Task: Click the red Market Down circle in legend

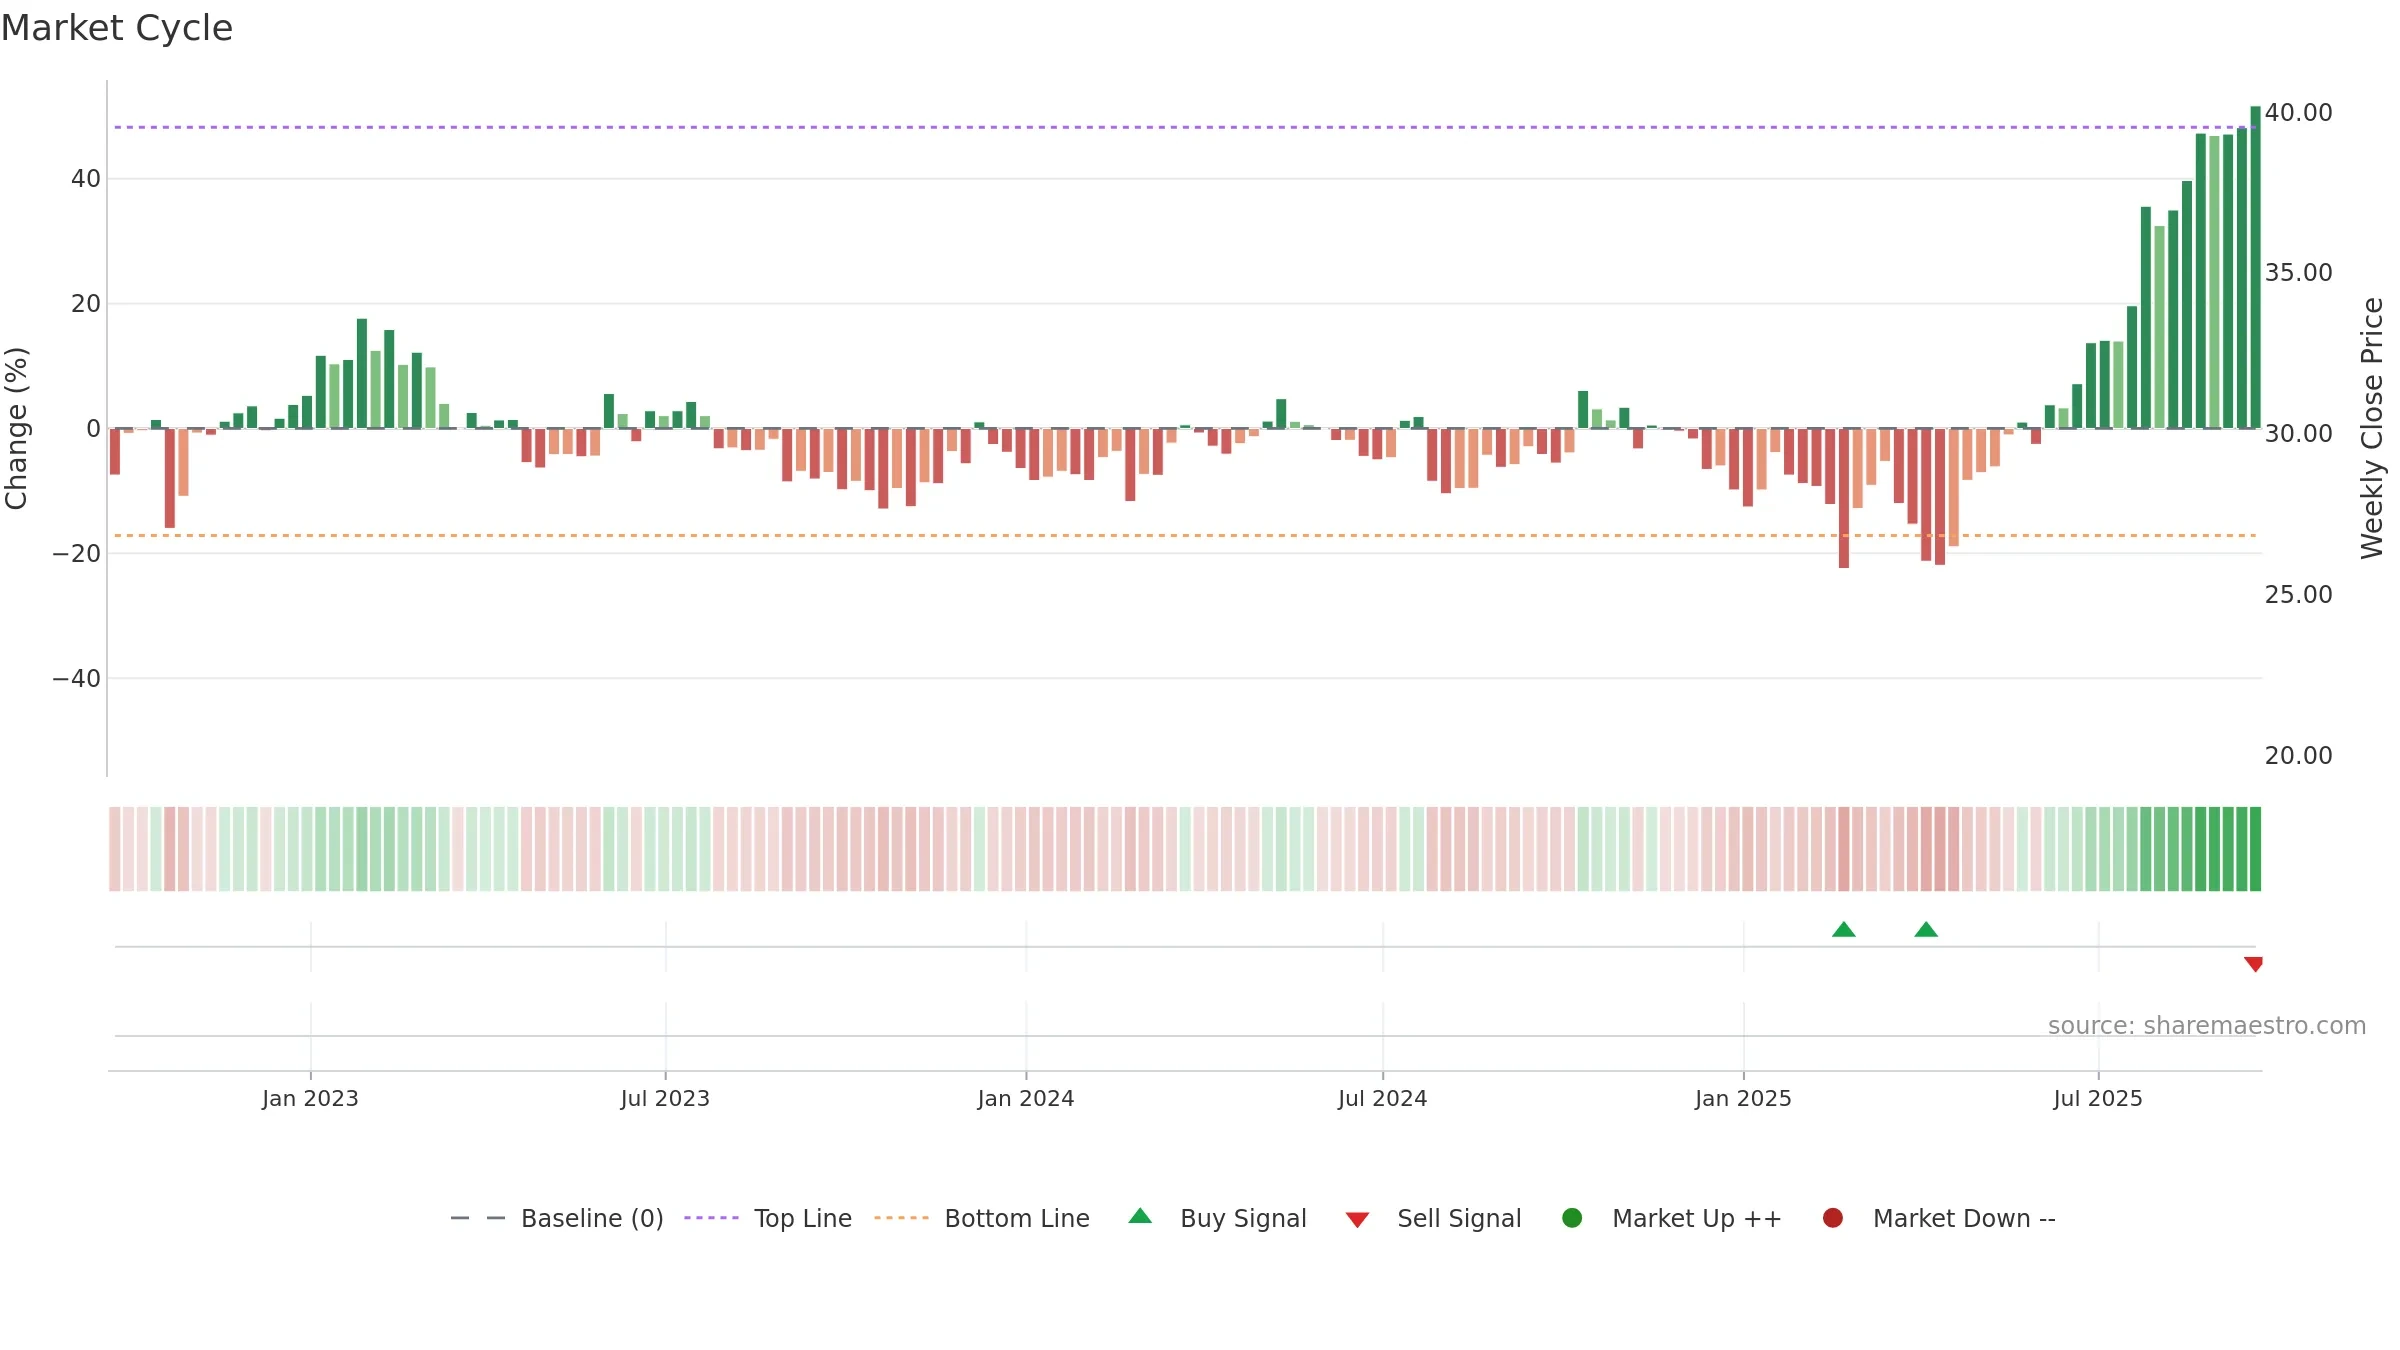Action: [1833, 1218]
